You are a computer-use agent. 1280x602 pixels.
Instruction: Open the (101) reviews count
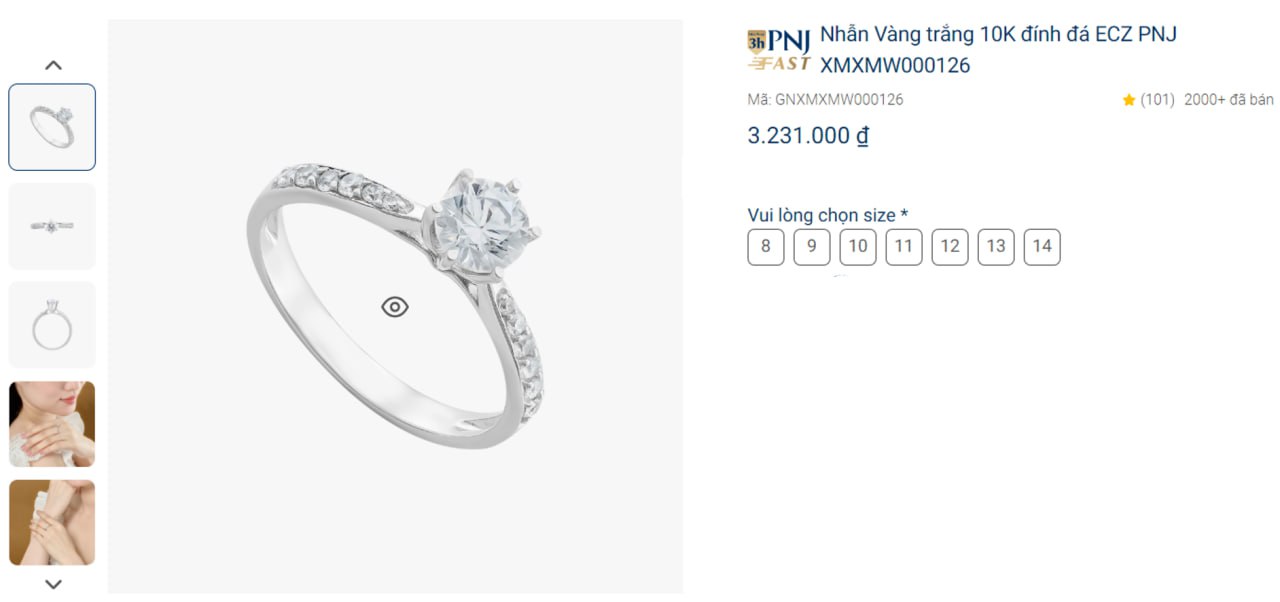1157,100
